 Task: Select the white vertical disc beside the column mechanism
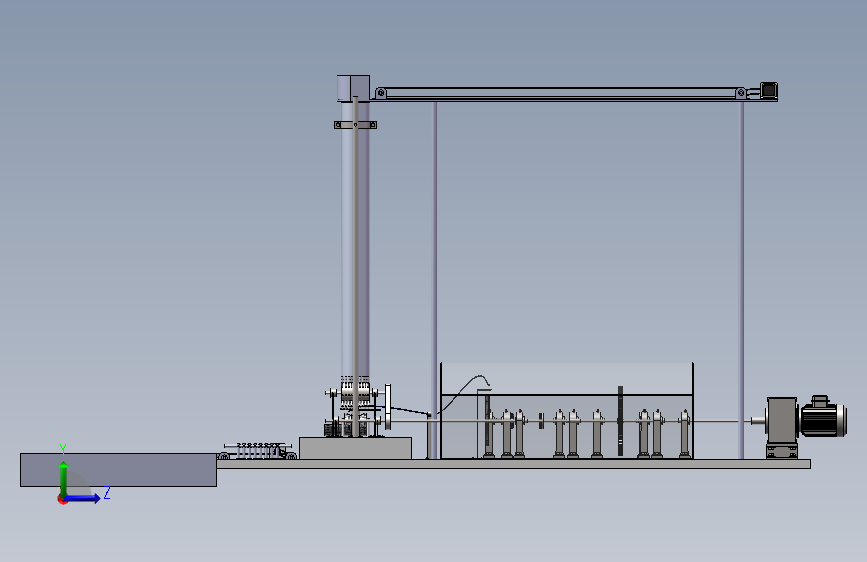click(388, 407)
